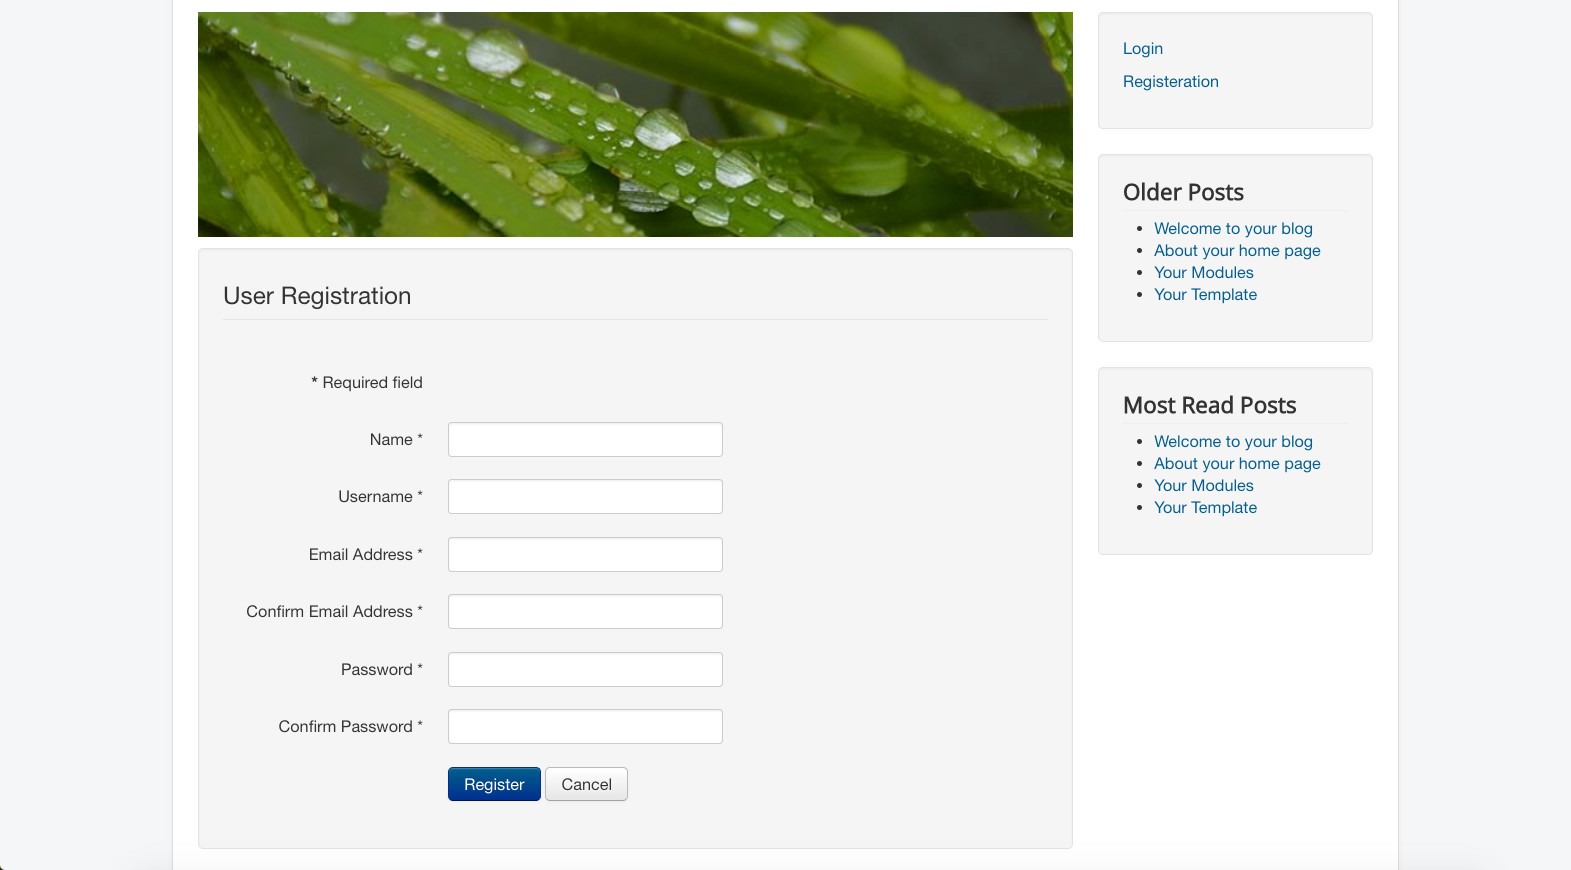The height and width of the screenshot is (870, 1571).
Task: Open Your Template under Most Read Posts
Action: tap(1205, 507)
